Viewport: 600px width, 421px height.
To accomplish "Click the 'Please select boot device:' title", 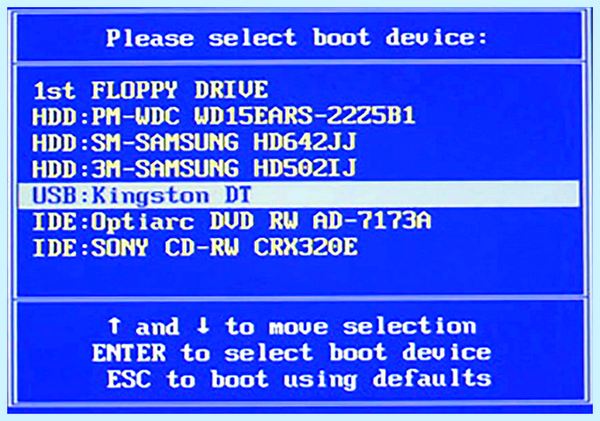I will (297, 38).
